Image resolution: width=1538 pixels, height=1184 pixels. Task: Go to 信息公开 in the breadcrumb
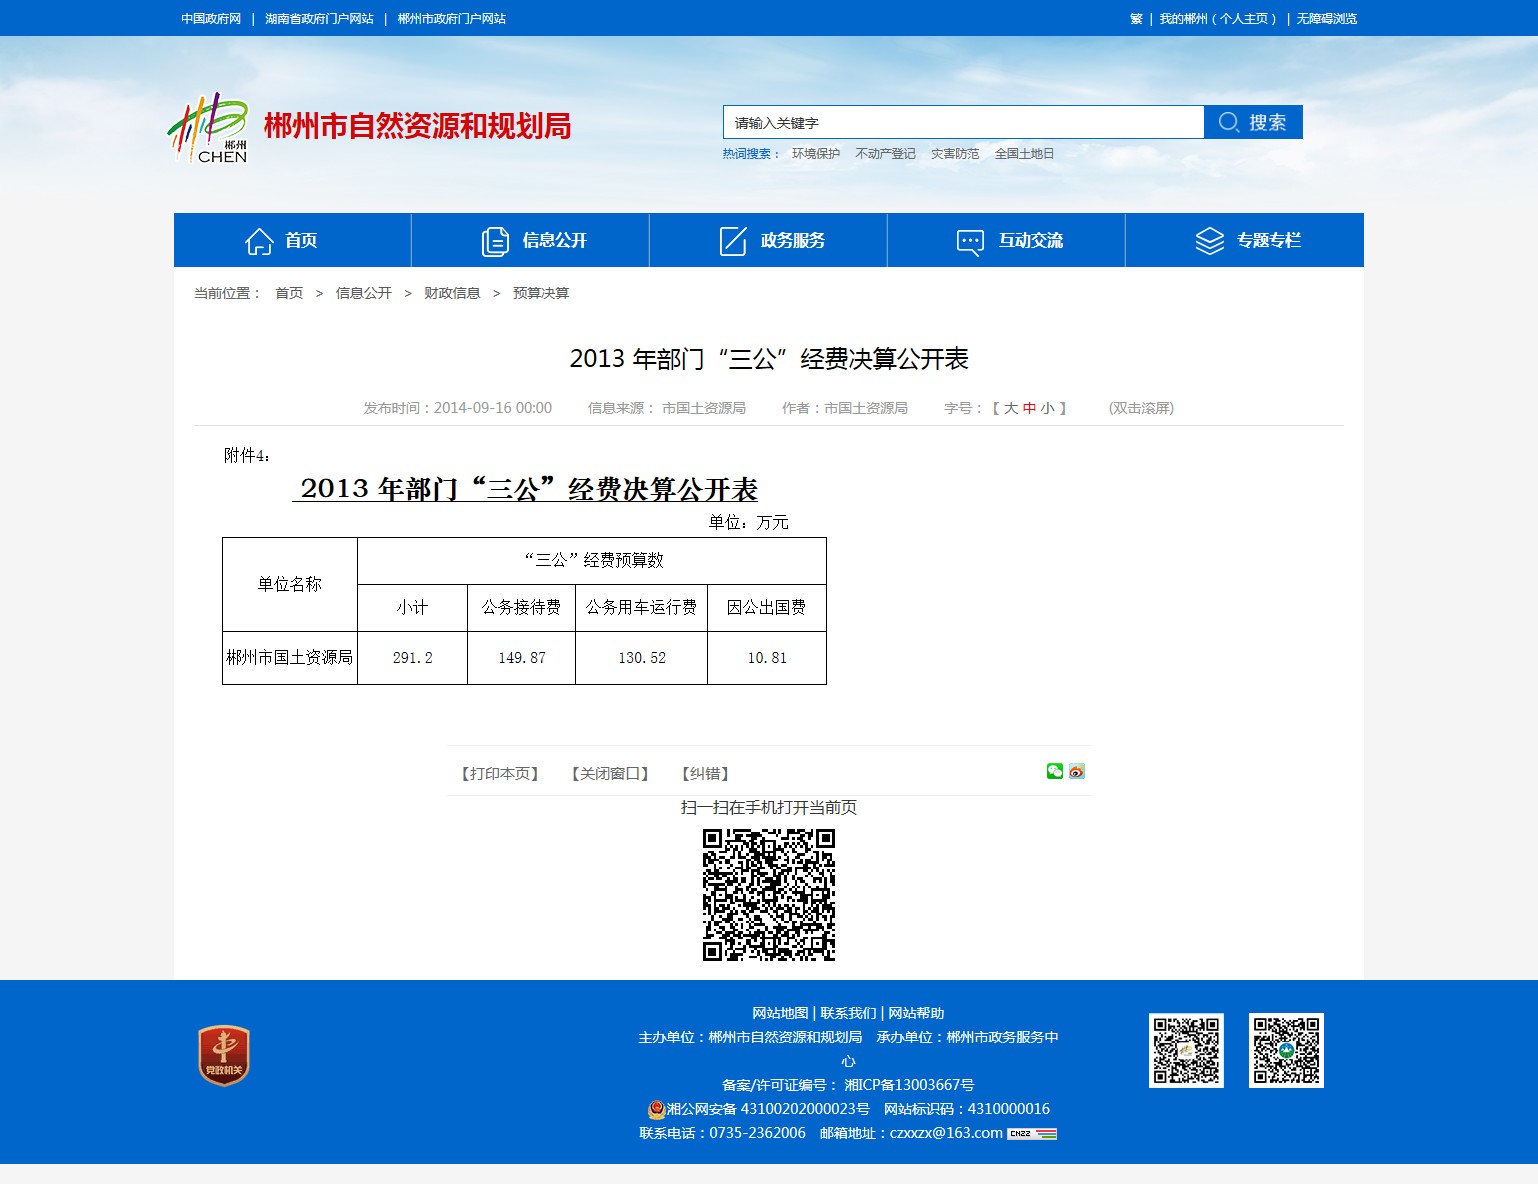(364, 293)
